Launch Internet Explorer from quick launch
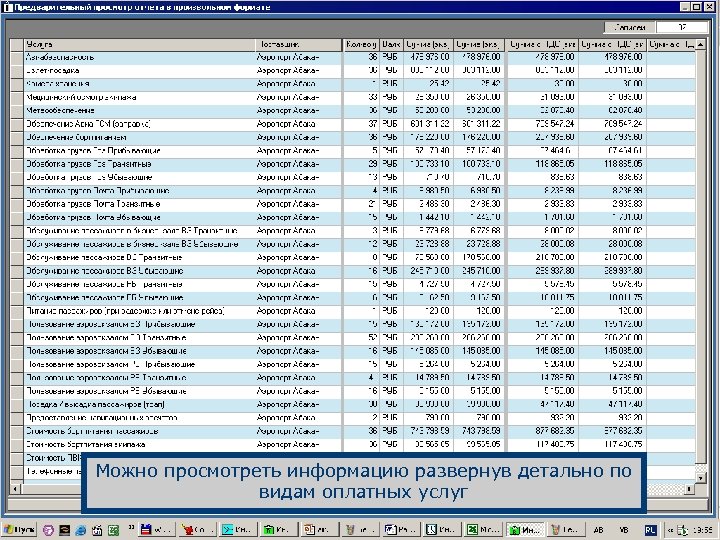 [80, 530]
